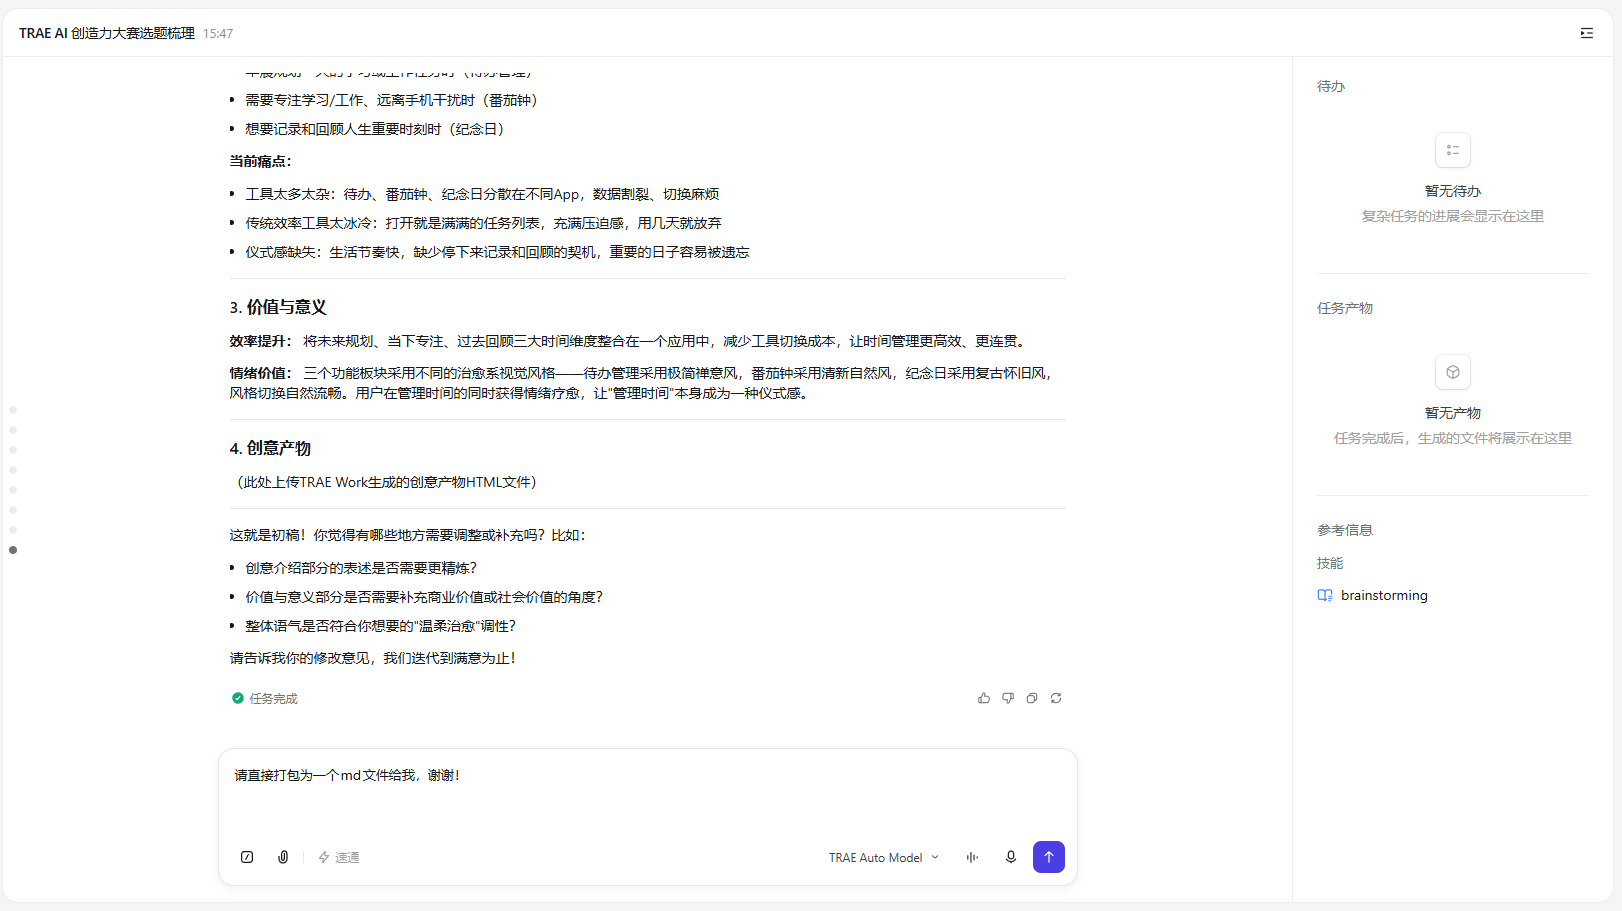Click bullet starting 整体语气是否符合
Viewport: 1622px width, 911px height.
[380, 626]
